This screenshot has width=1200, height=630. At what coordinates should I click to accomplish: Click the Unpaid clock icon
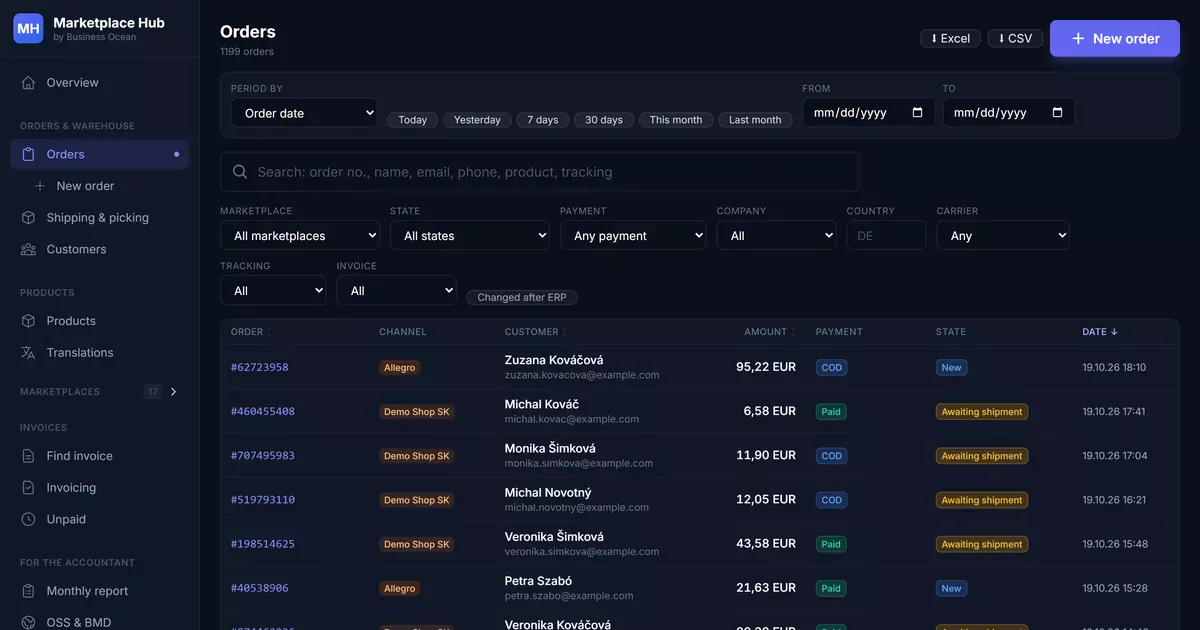coord(28,520)
